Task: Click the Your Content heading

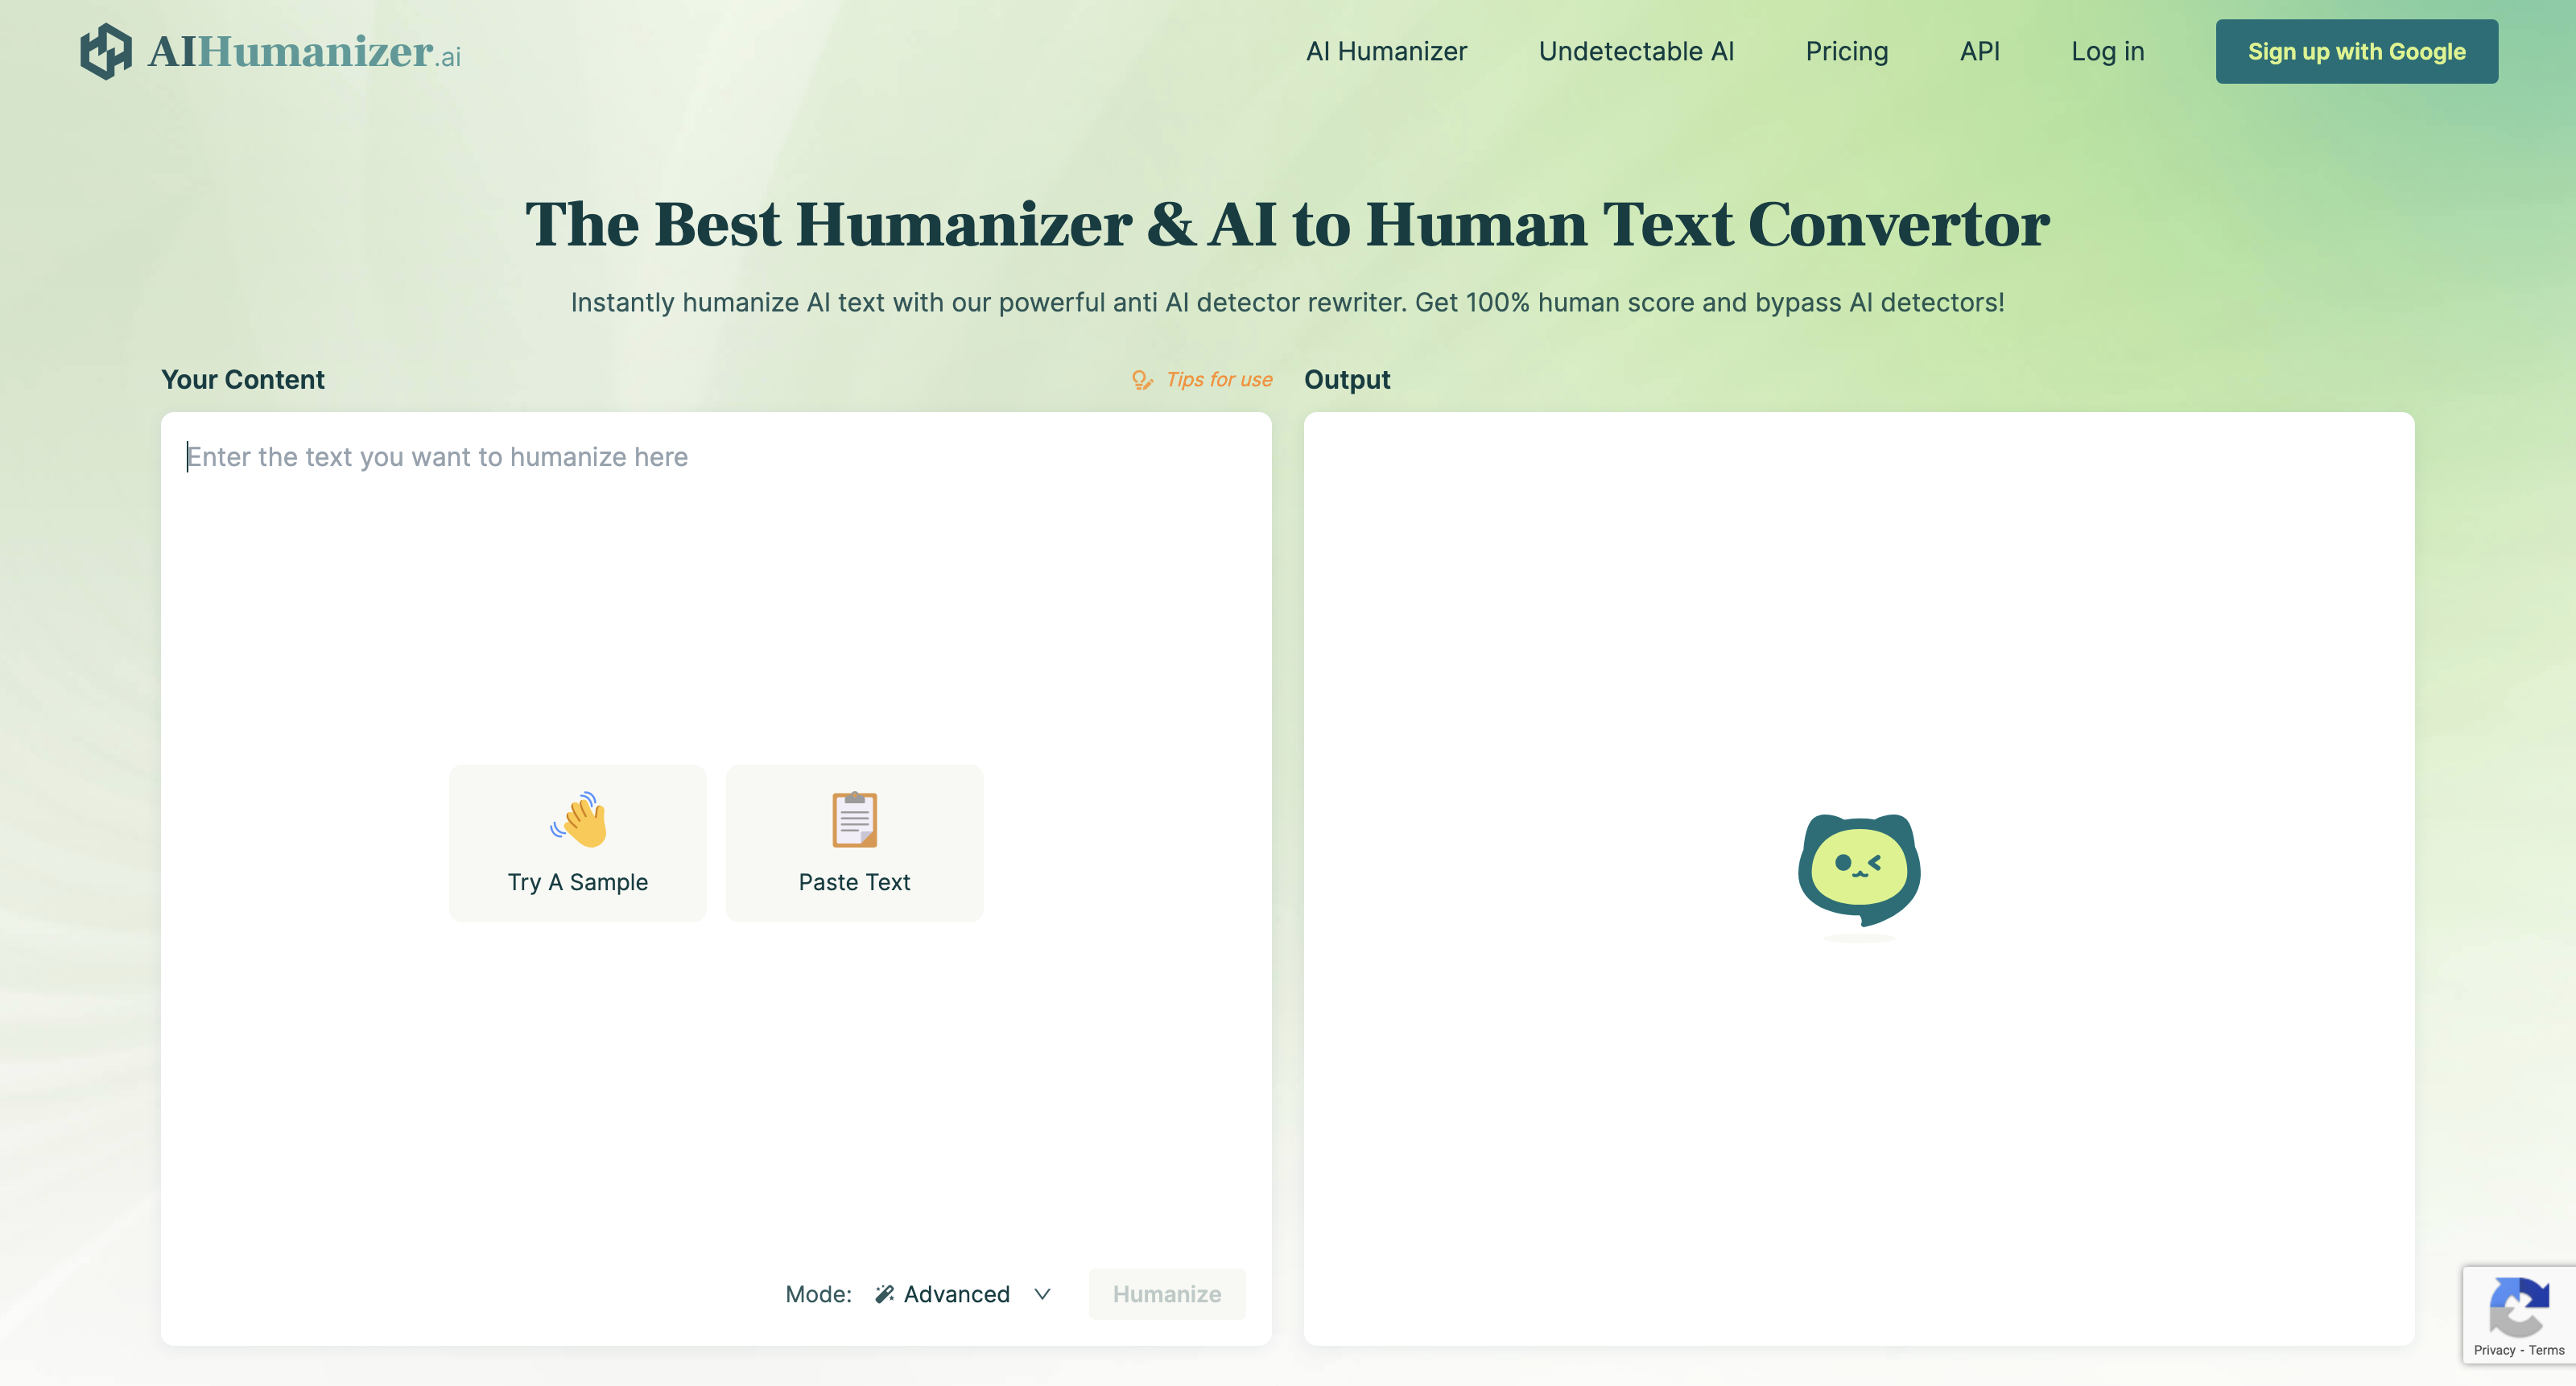Action: click(243, 380)
